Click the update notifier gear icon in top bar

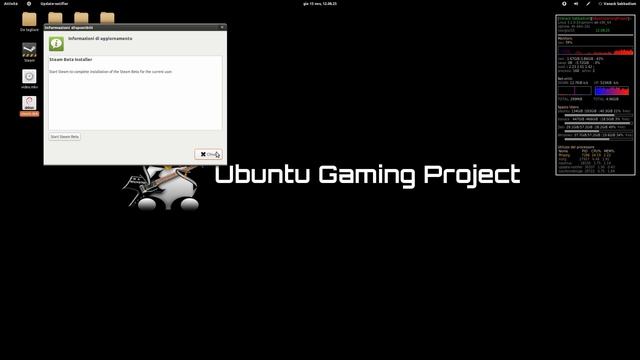(29, 4)
